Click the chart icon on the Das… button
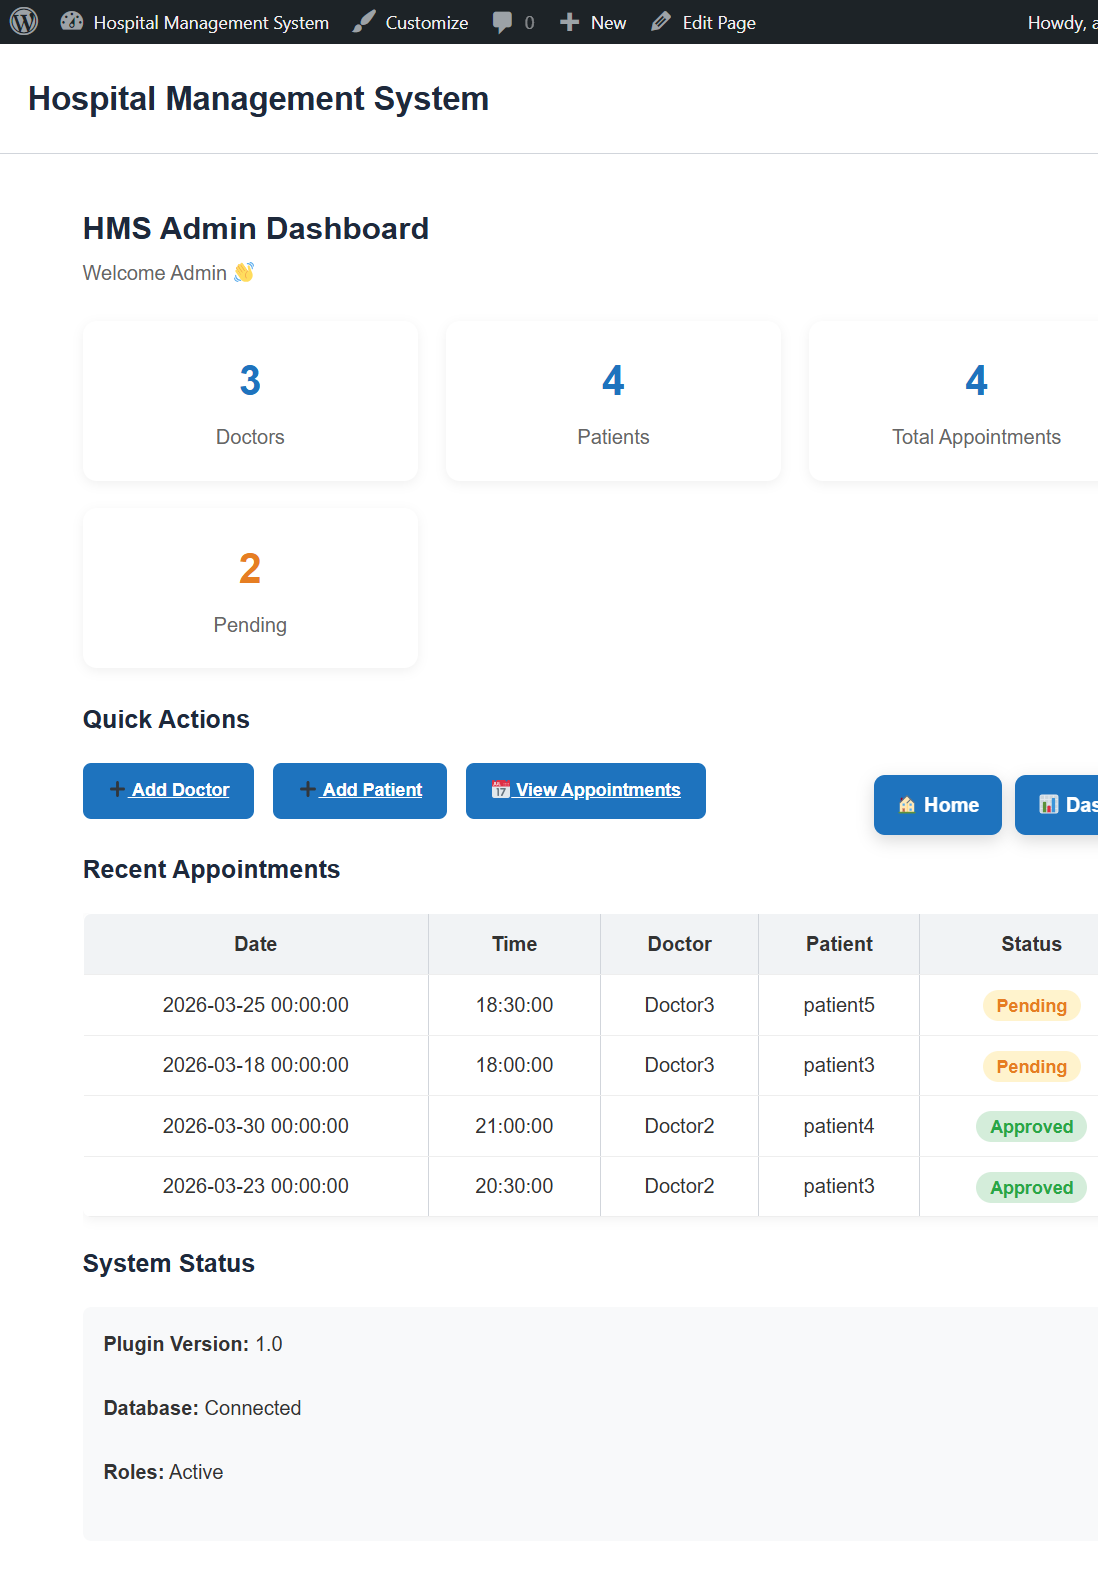 point(1049,805)
